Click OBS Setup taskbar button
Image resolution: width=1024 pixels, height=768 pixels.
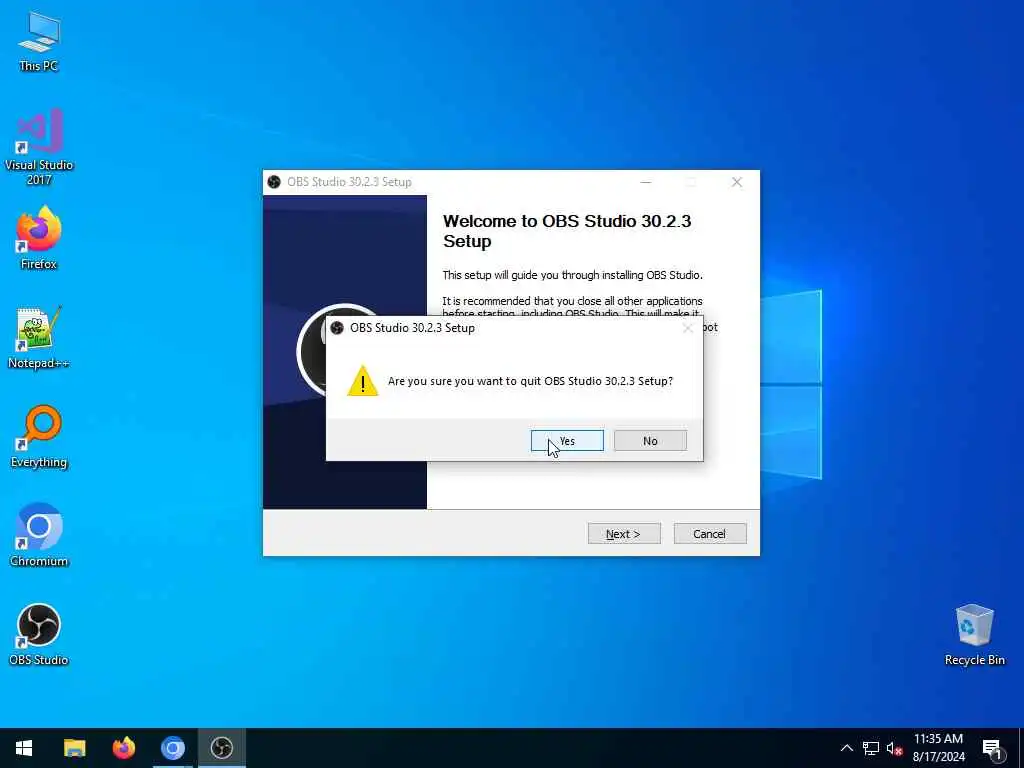[221, 748]
